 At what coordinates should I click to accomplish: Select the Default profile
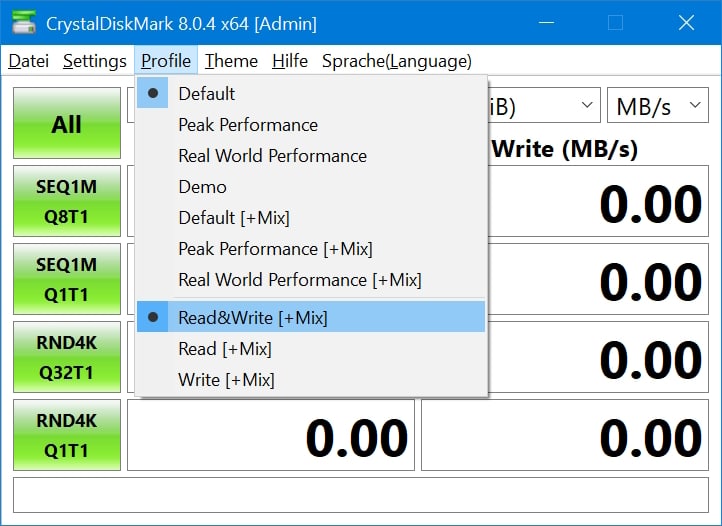[311, 94]
